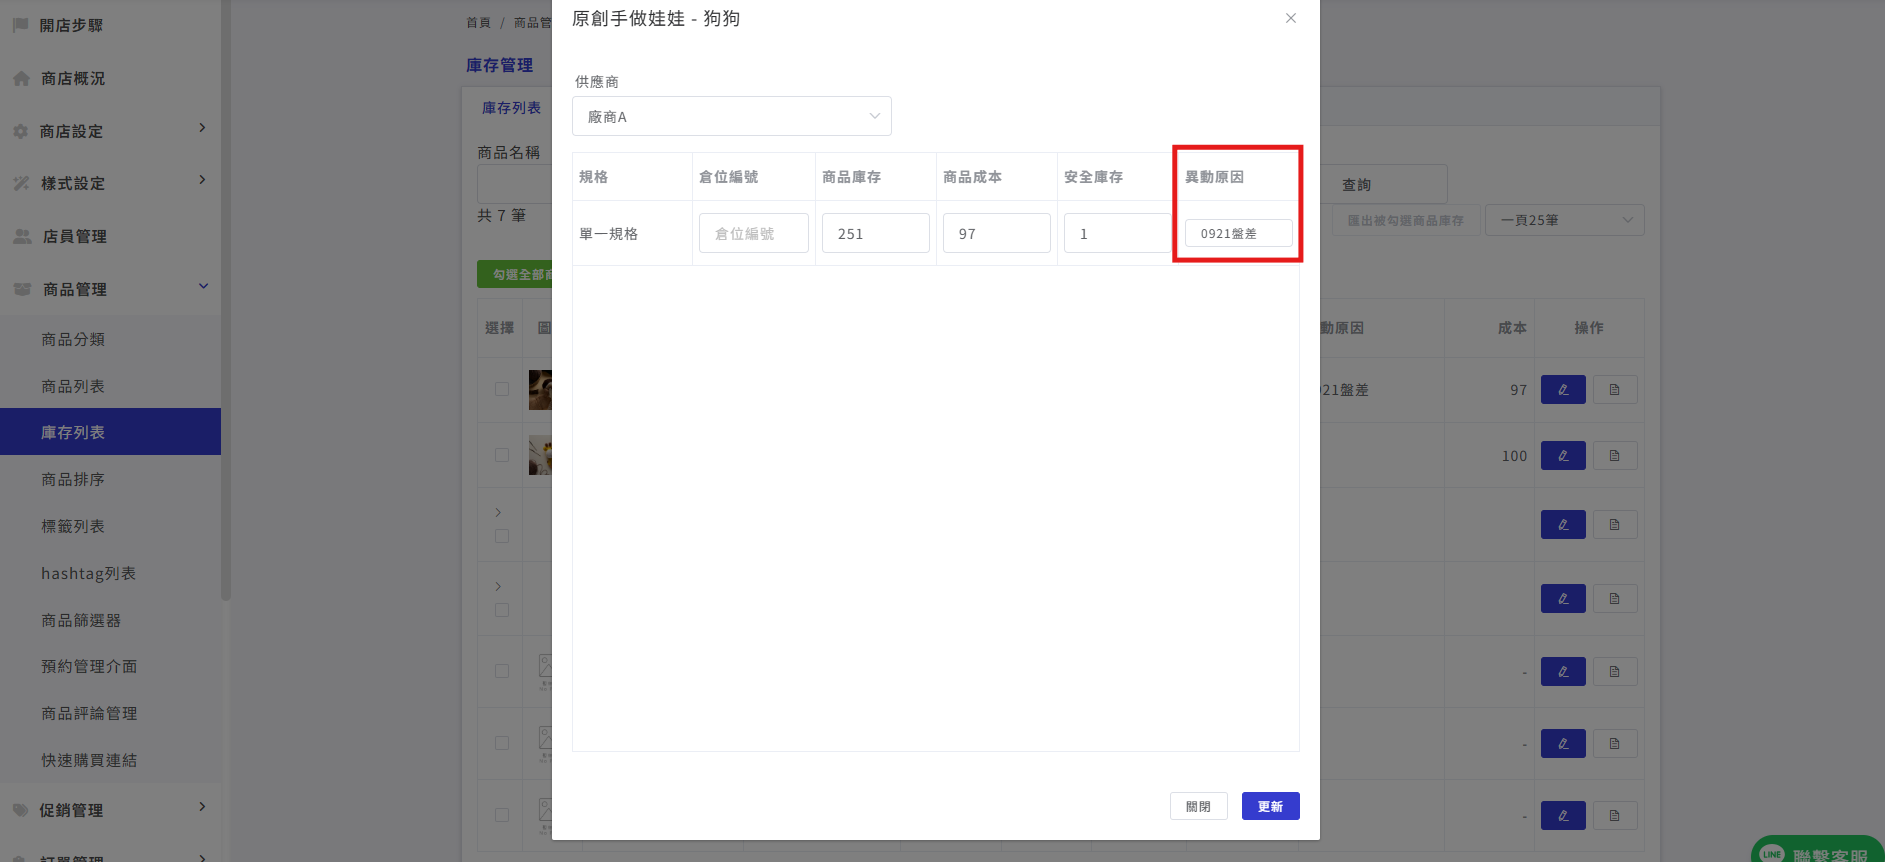1885x862 pixels.
Task: Click the 異動原因 field showing 0921盤差
Action: 1239,233
